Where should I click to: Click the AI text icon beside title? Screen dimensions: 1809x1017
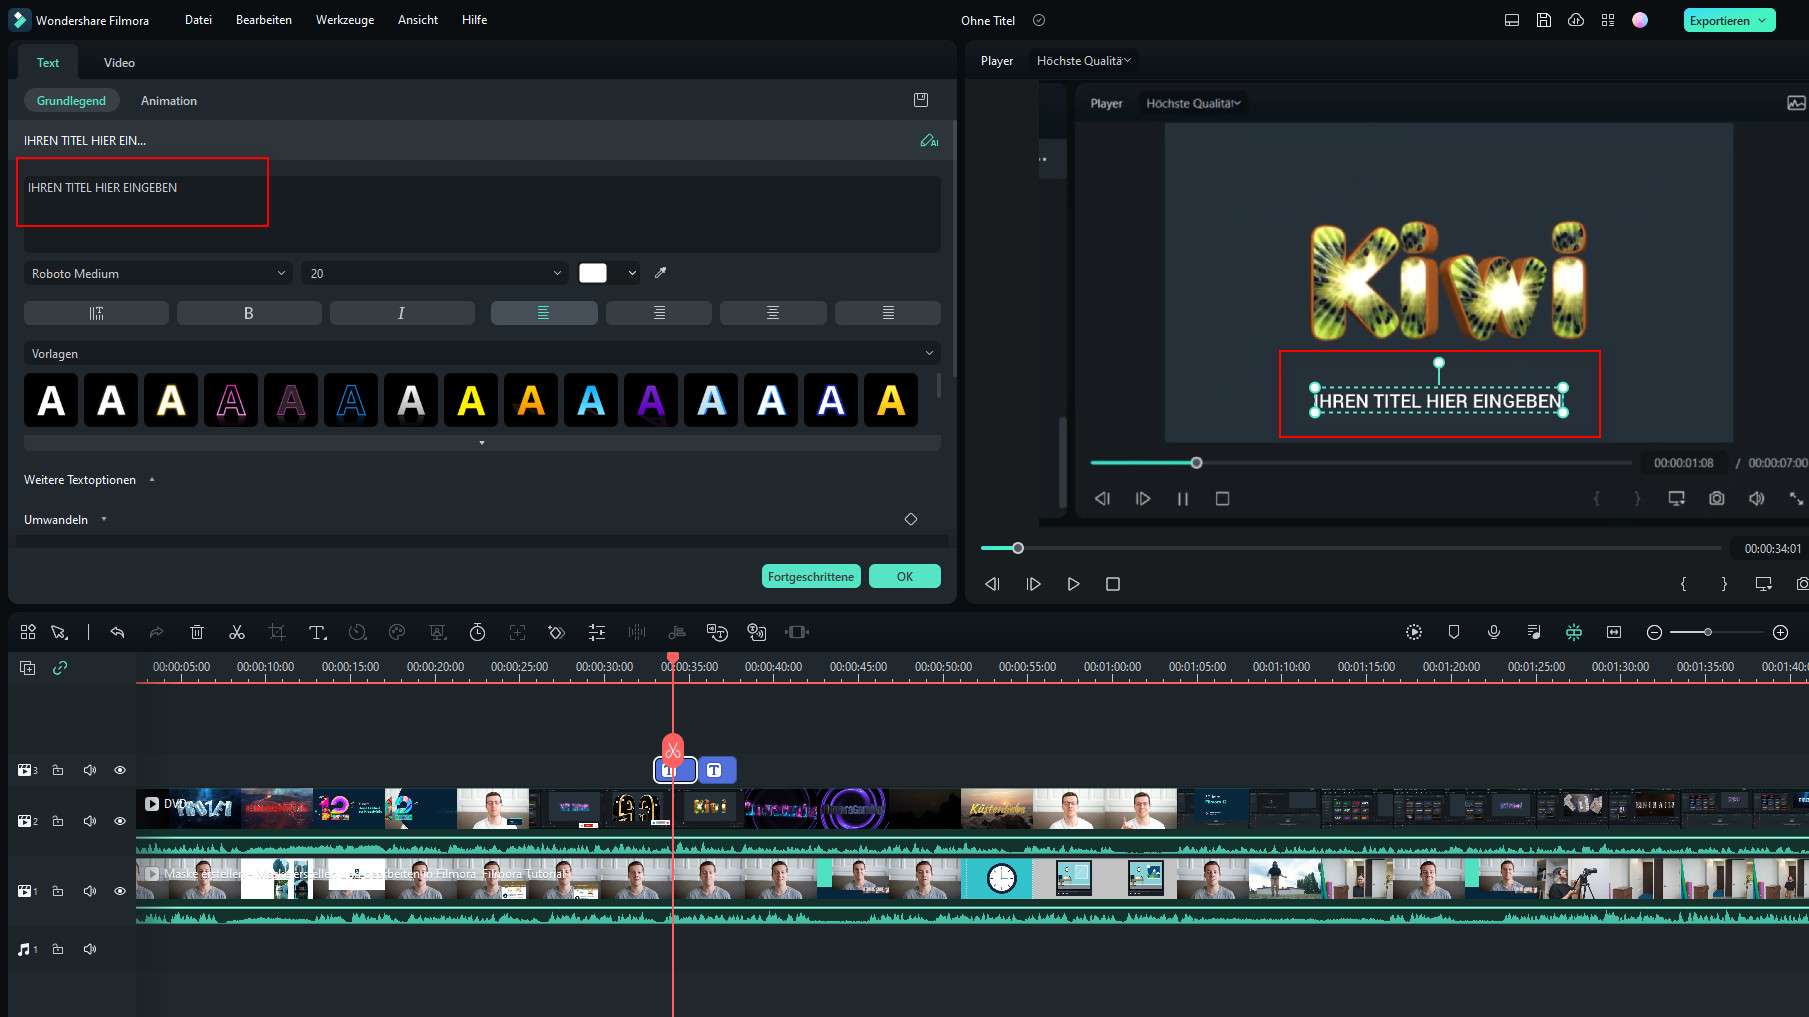(x=929, y=141)
